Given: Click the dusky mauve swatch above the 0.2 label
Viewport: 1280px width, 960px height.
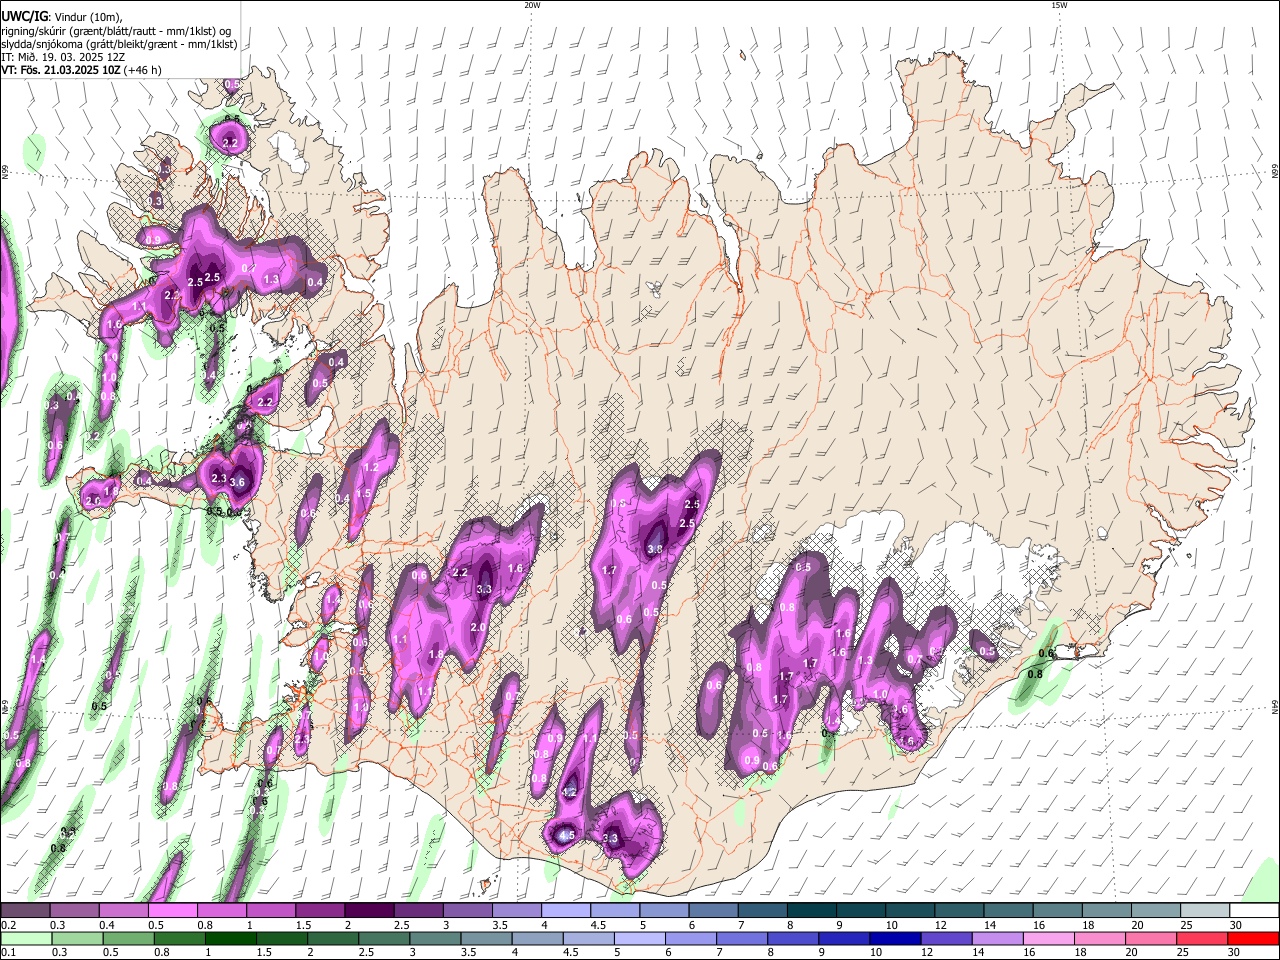Looking at the screenshot, I should click(25, 911).
